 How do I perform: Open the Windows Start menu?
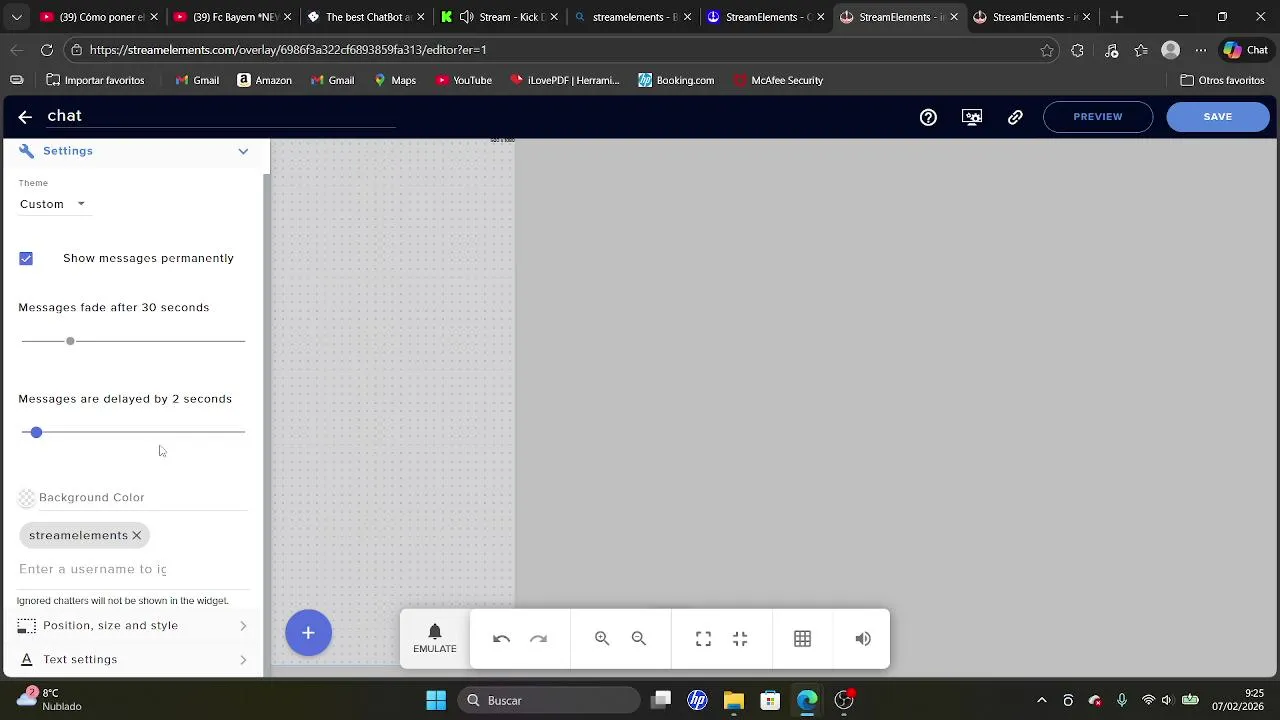(x=436, y=701)
